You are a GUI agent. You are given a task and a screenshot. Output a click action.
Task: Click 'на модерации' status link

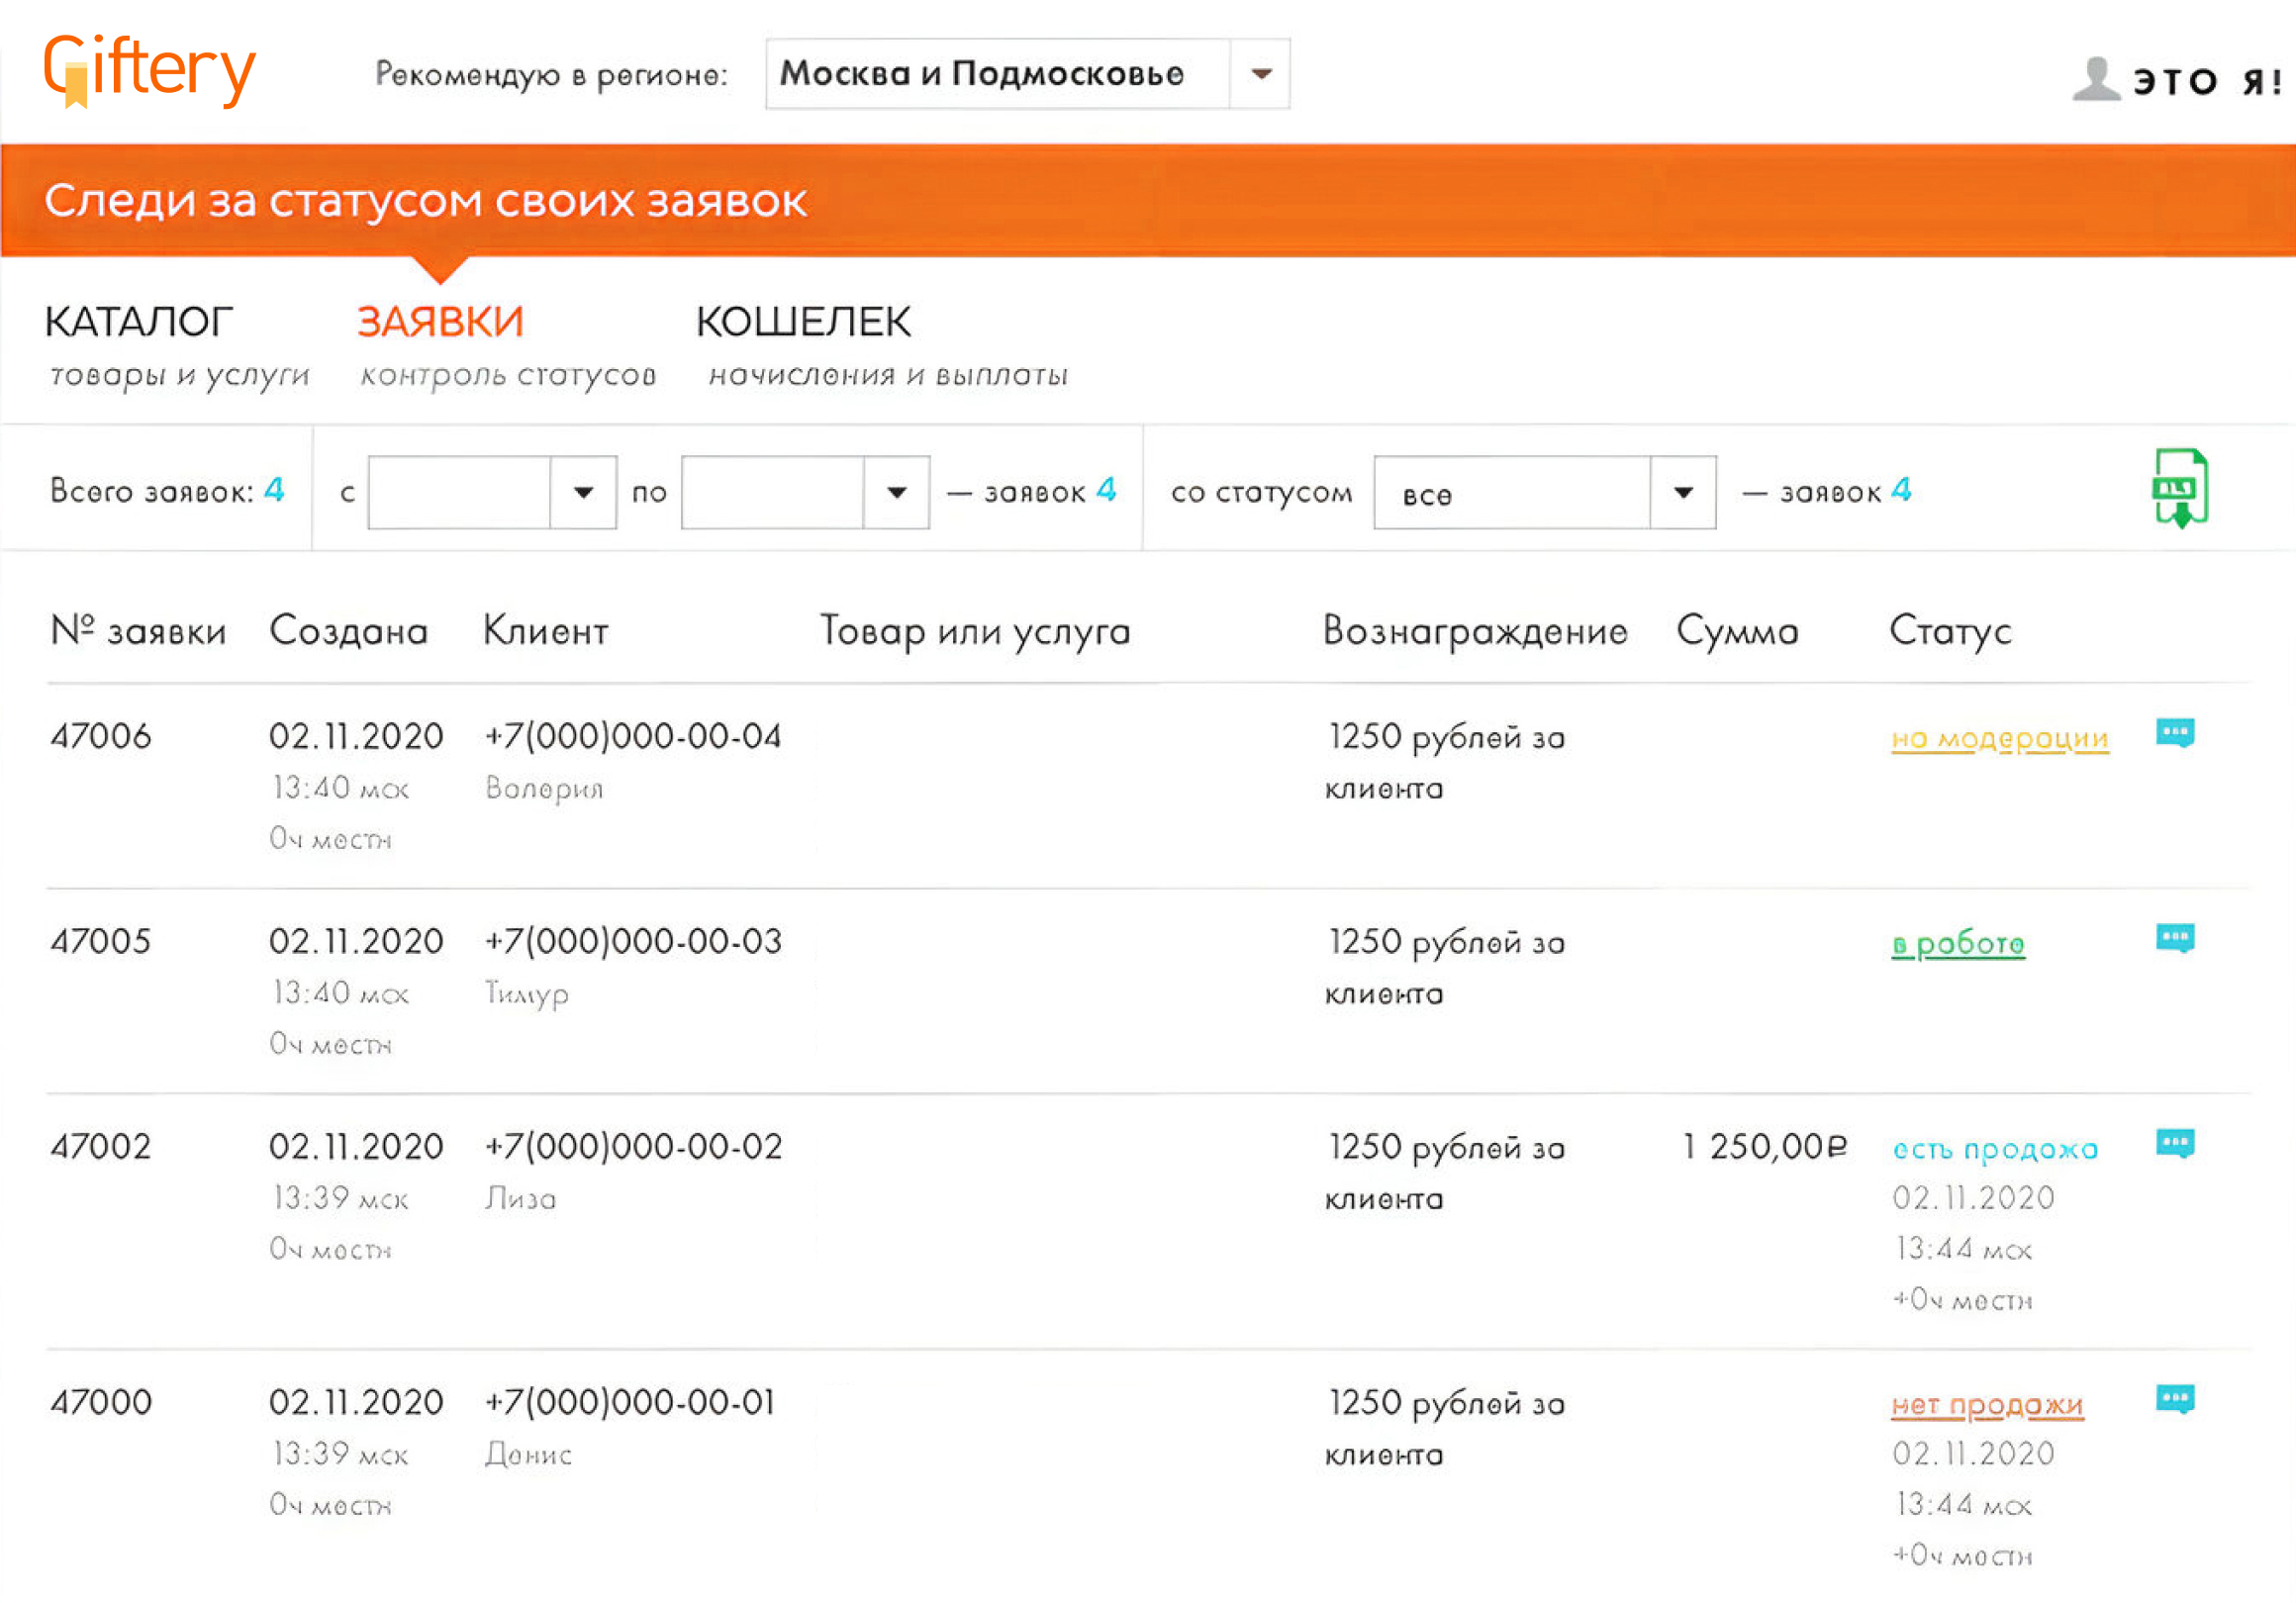coord(2000,739)
